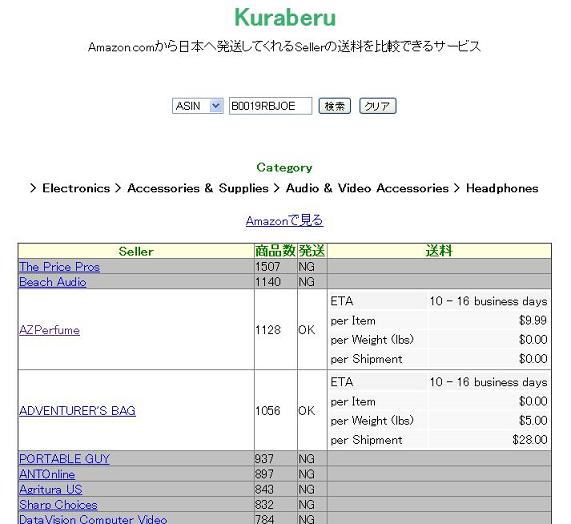Click the Headphones breadcrumb
571x524 pixels.
coord(502,188)
